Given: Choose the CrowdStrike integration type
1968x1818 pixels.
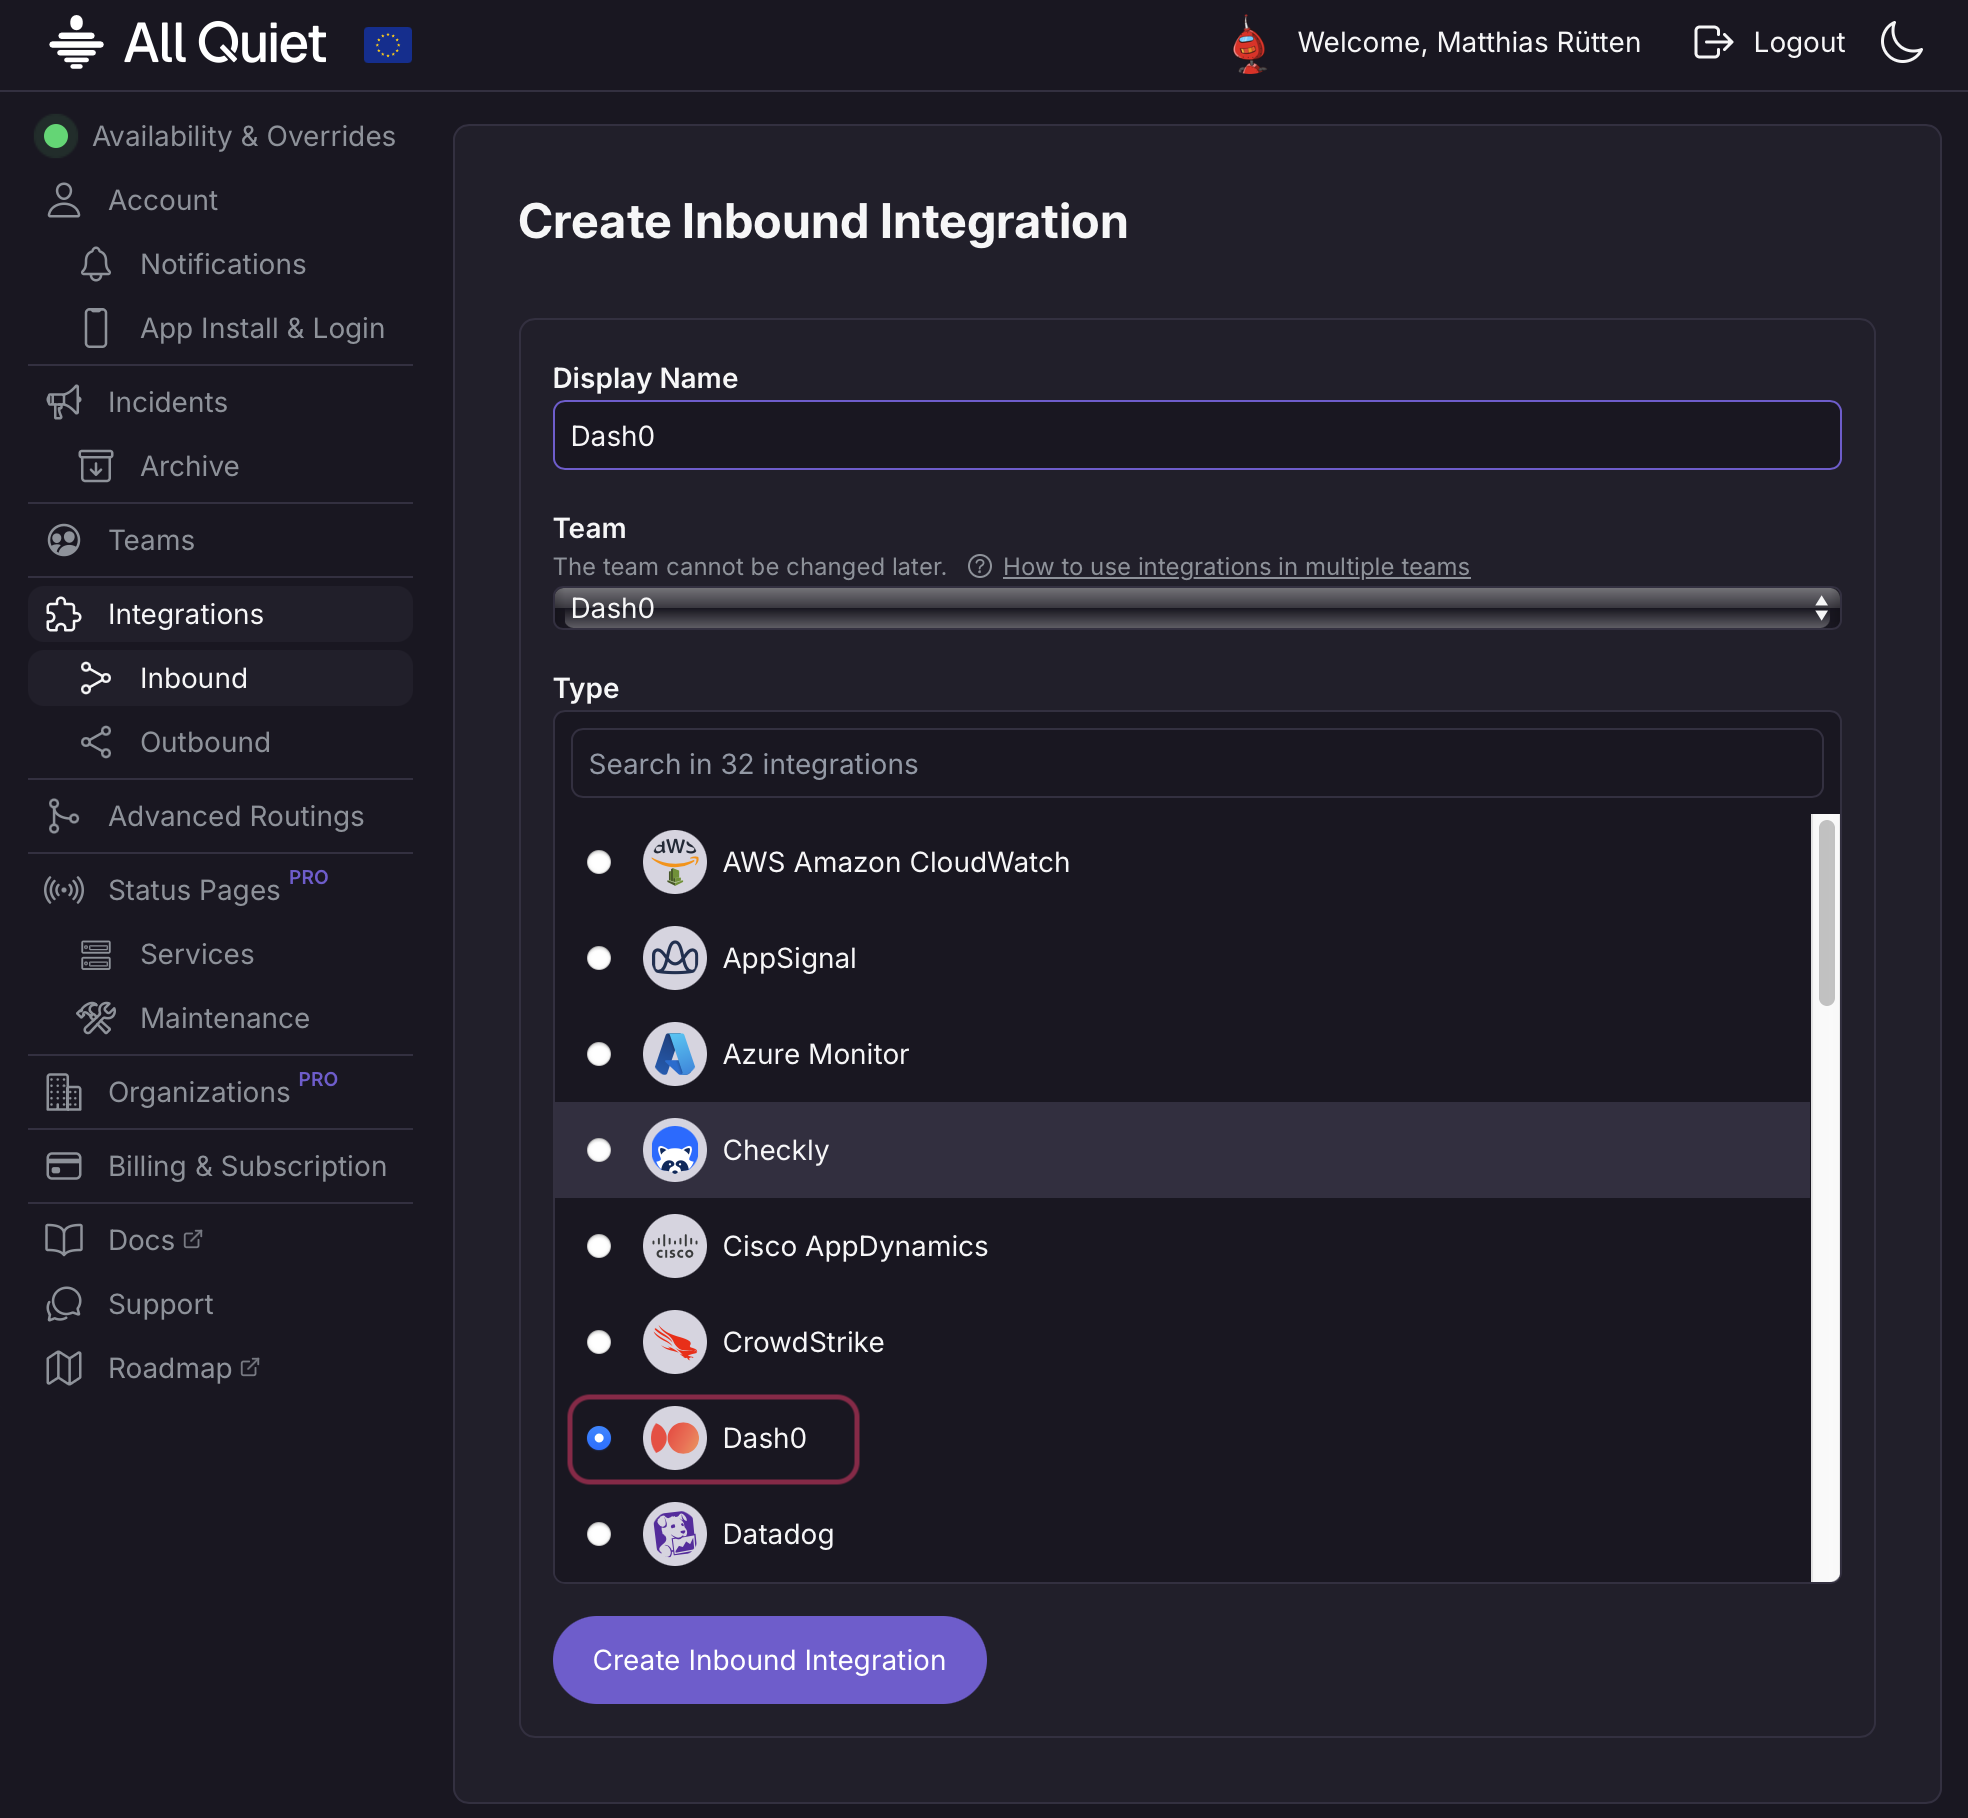Looking at the screenshot, I should [599, 1342].
